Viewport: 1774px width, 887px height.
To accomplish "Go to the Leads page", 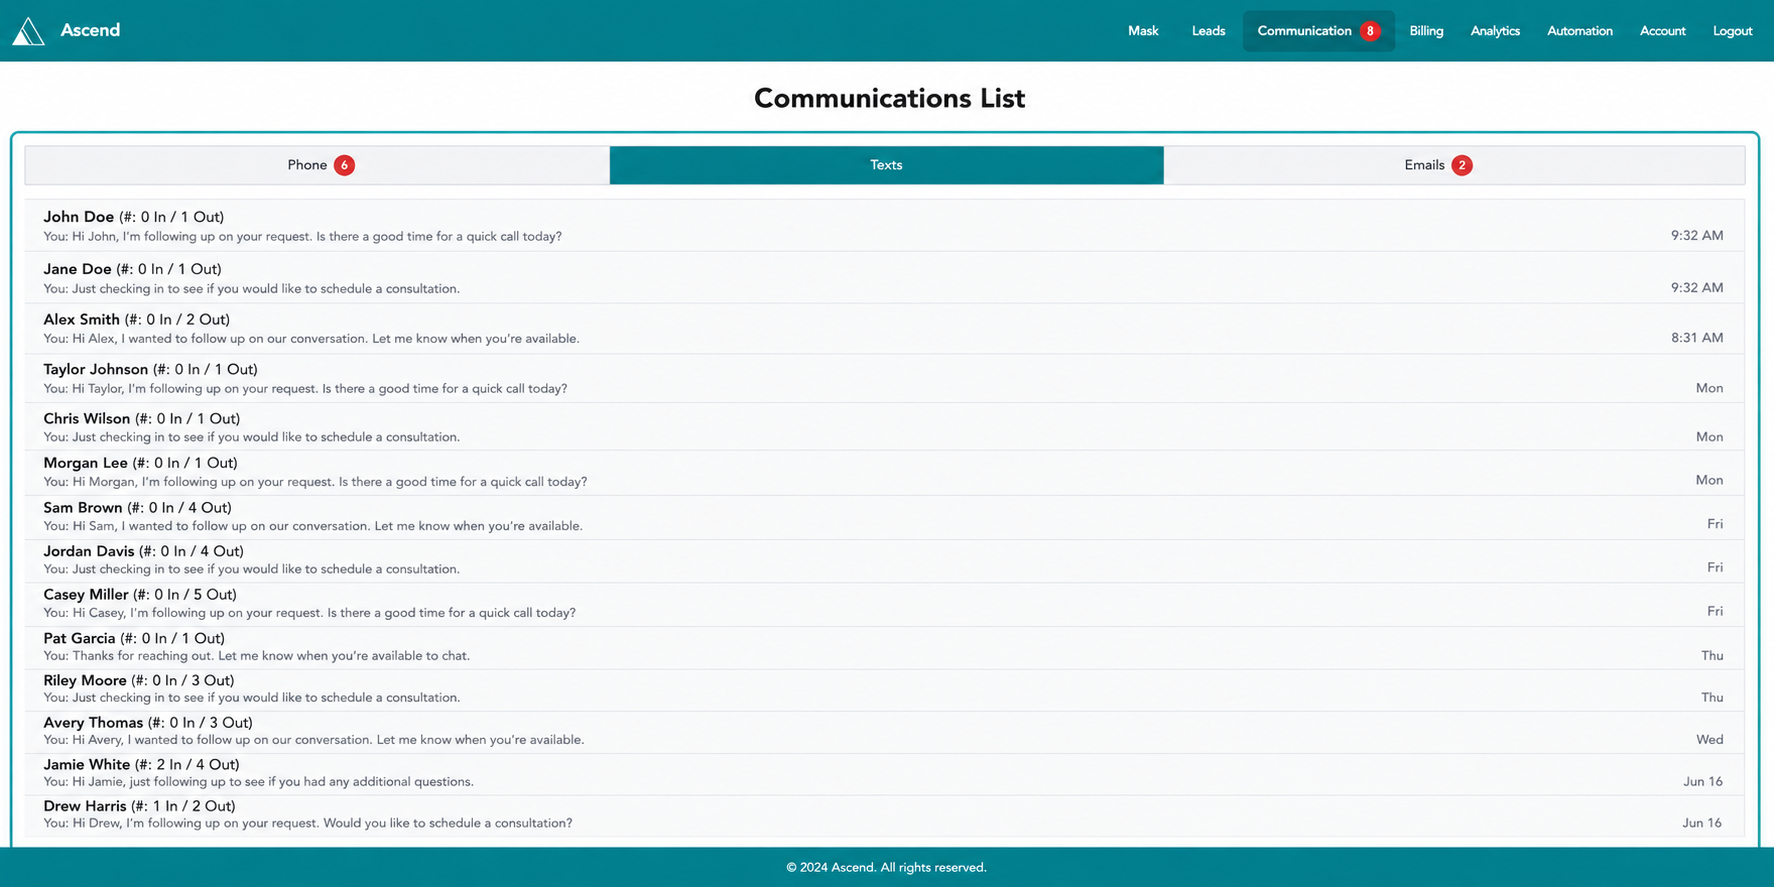I will 1208,31.
